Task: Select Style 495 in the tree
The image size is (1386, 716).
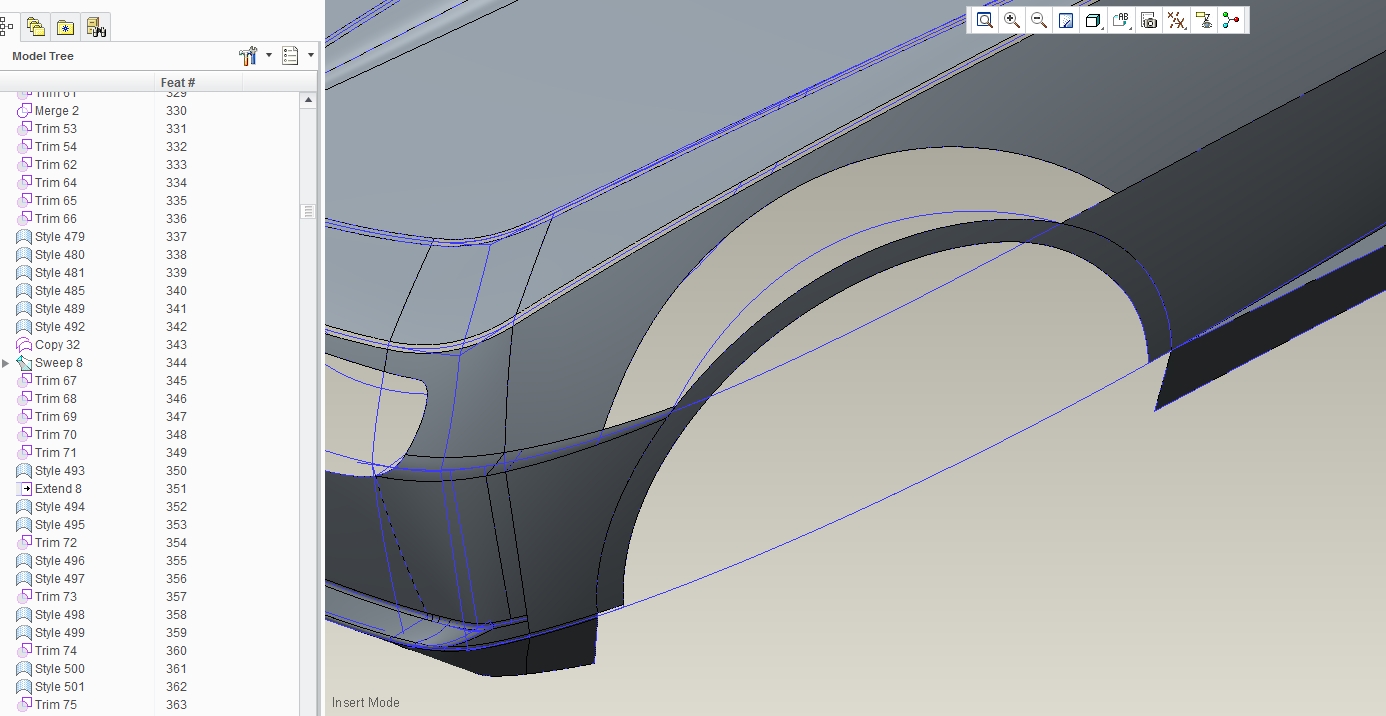Action: tap(60, 525)
